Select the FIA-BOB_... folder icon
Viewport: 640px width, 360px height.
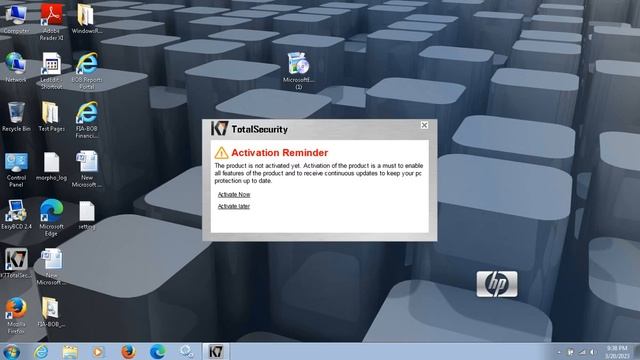[51, 313]
